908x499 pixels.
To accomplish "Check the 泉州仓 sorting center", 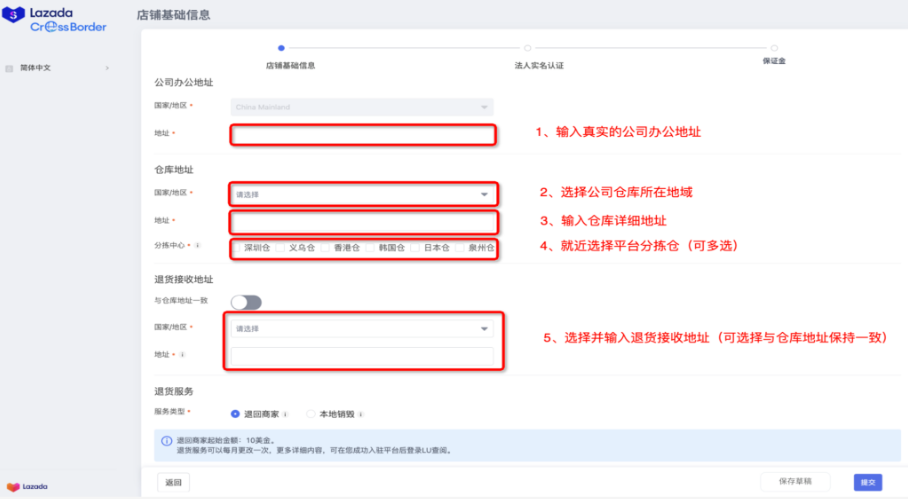I will [x=460, y=248].
